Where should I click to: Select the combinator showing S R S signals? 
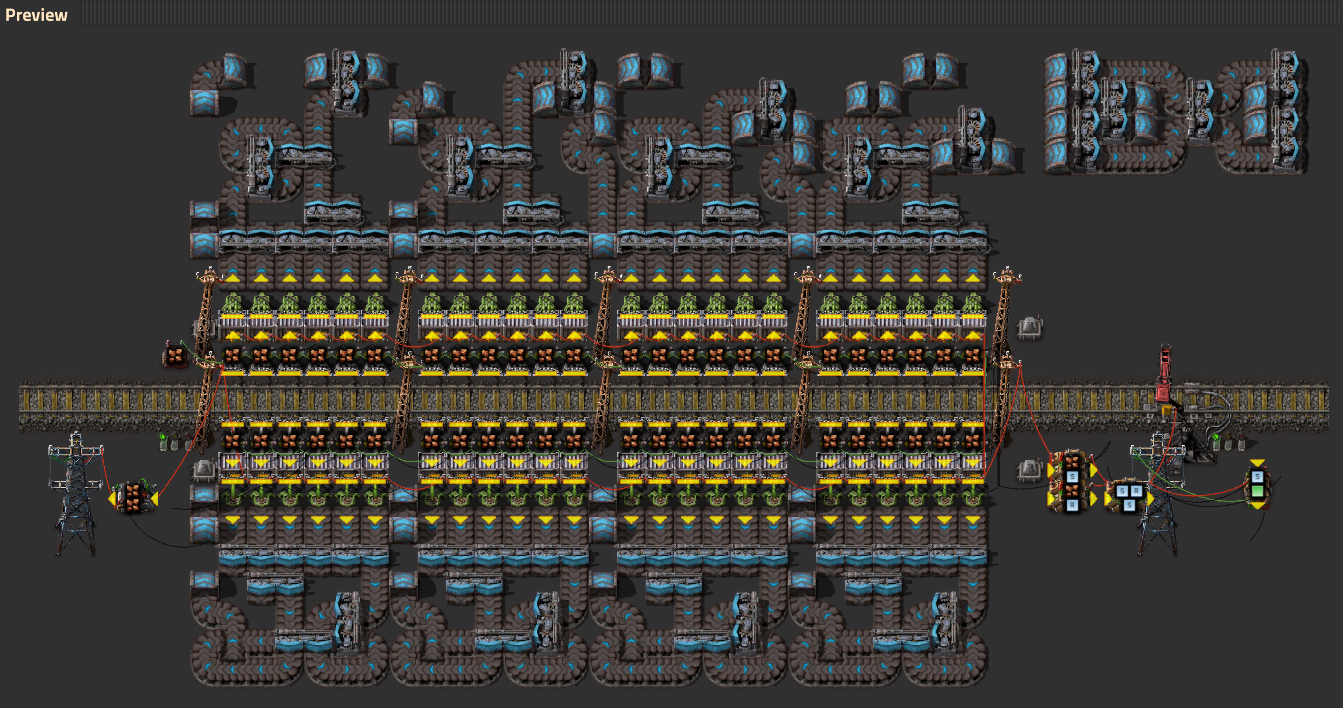point(1128,496)
